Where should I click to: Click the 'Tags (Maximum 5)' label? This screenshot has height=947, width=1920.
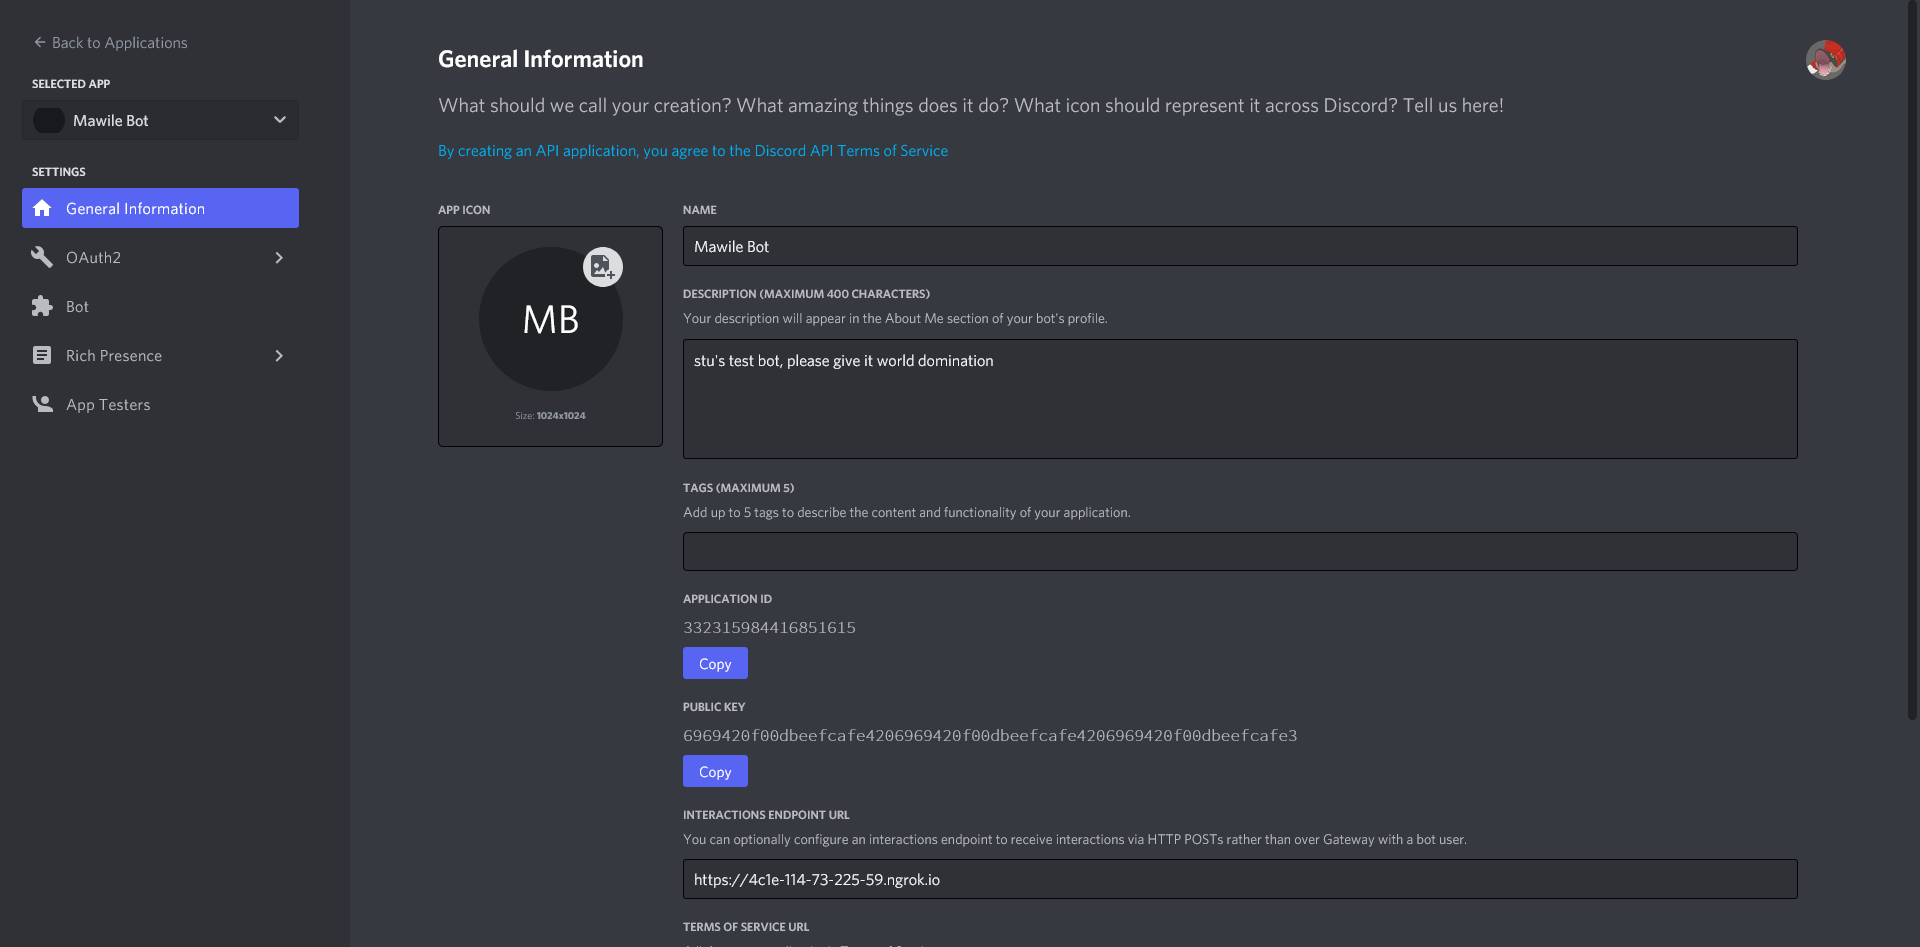point(738,488)
